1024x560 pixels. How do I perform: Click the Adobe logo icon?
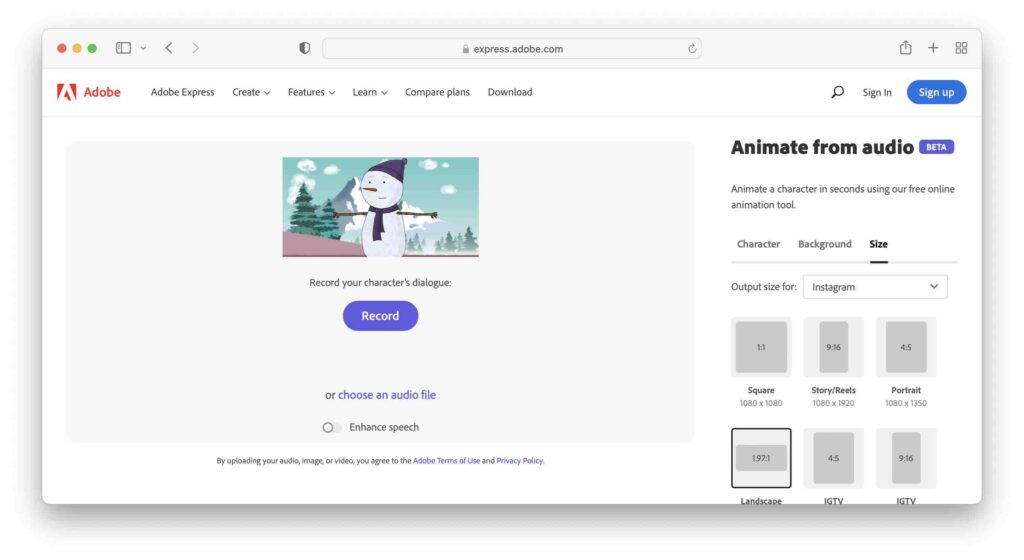[x=67, y=92]
